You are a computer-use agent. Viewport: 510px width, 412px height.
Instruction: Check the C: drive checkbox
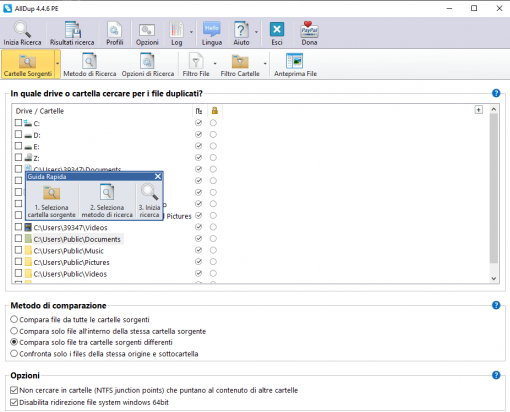[x=18, y=123]
